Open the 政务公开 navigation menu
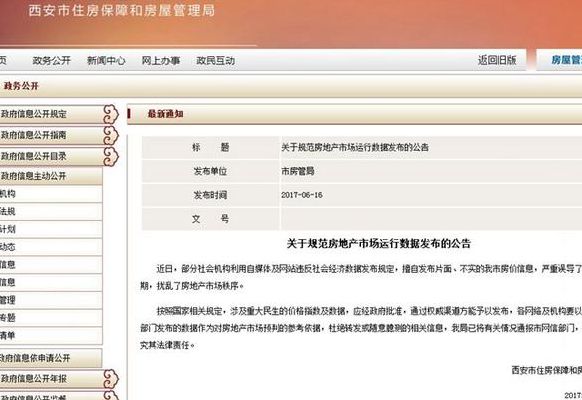 tap(51, 60)
